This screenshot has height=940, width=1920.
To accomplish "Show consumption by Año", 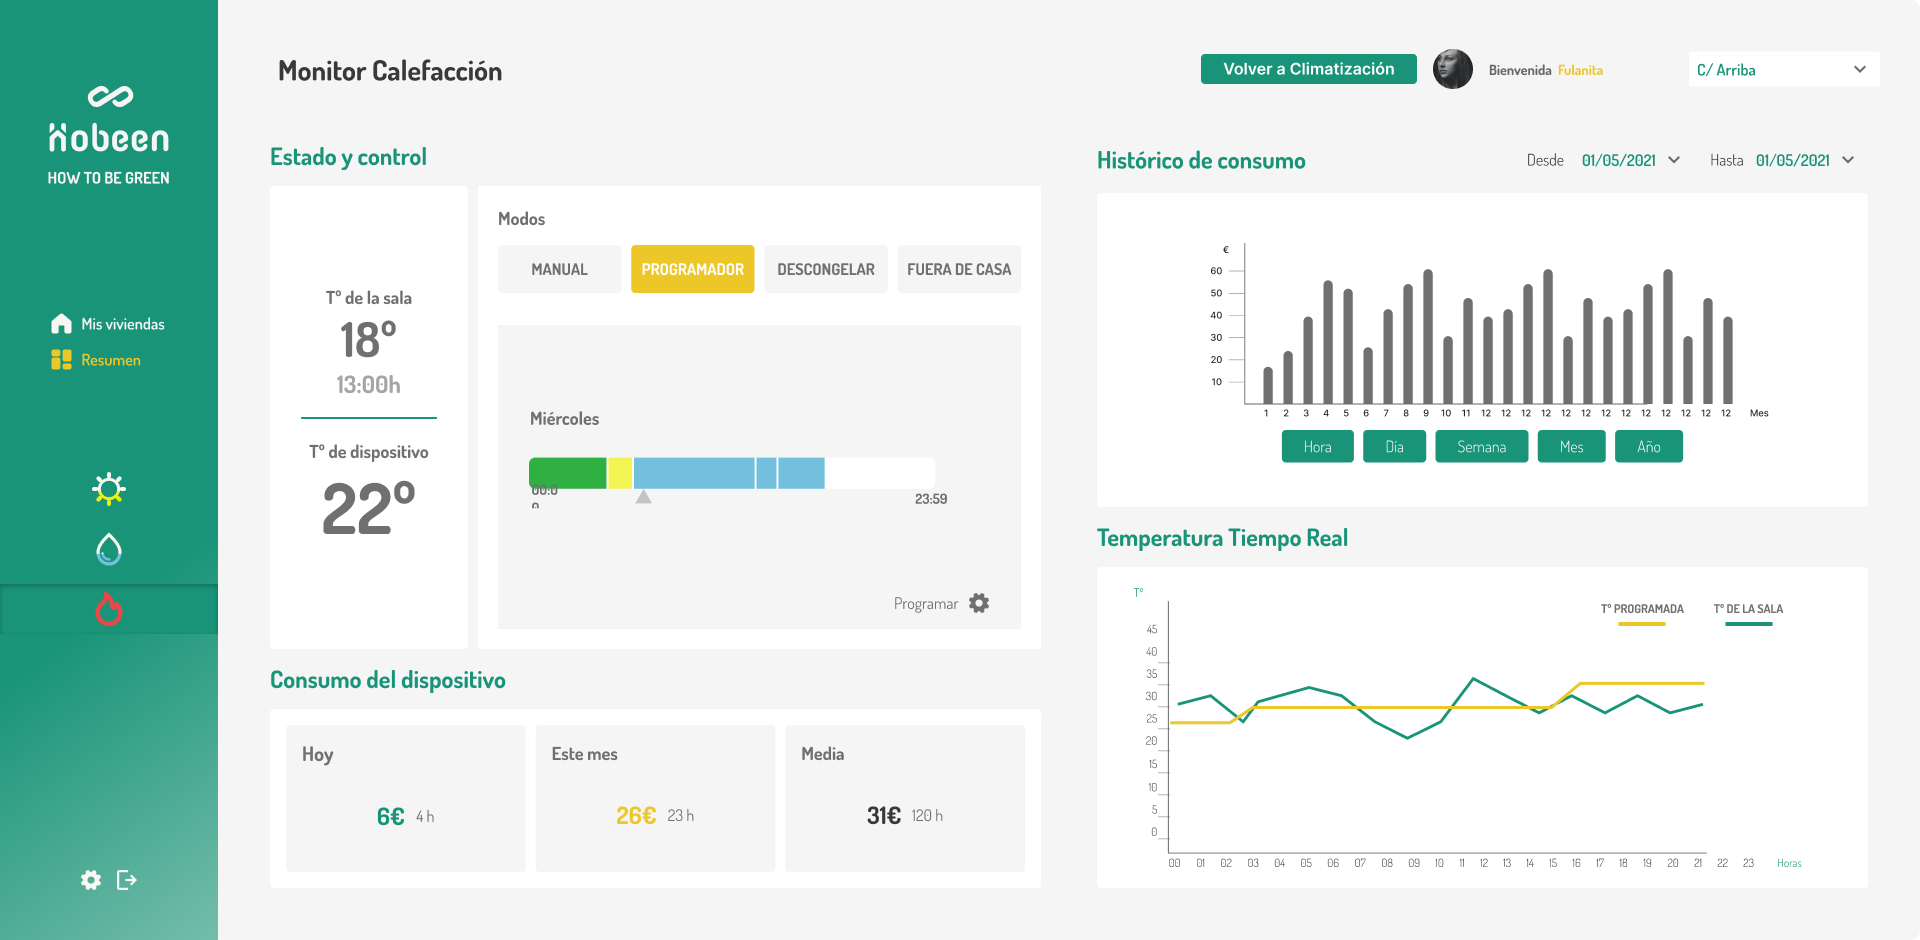I will [x=1648, y=447].
